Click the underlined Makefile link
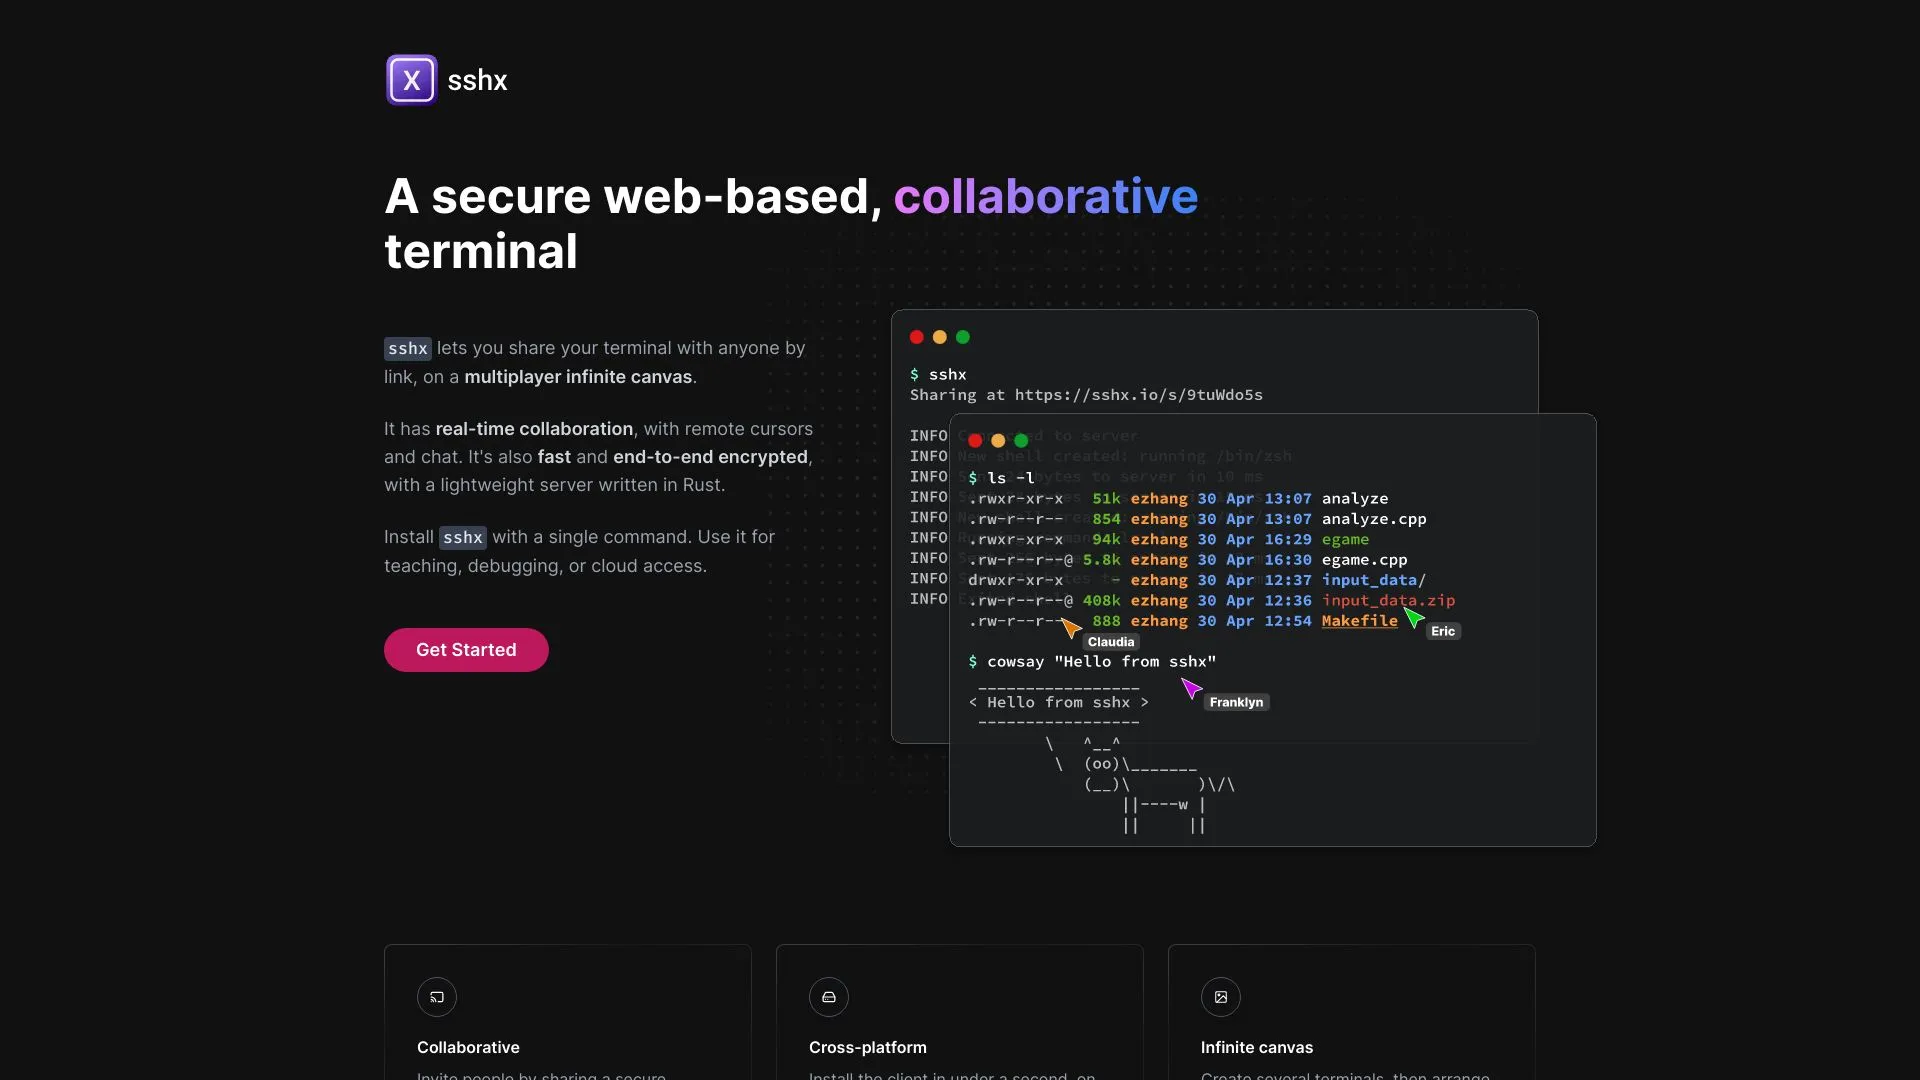This screenshot has height=1080, width=1920. [x=1360, y=621]
